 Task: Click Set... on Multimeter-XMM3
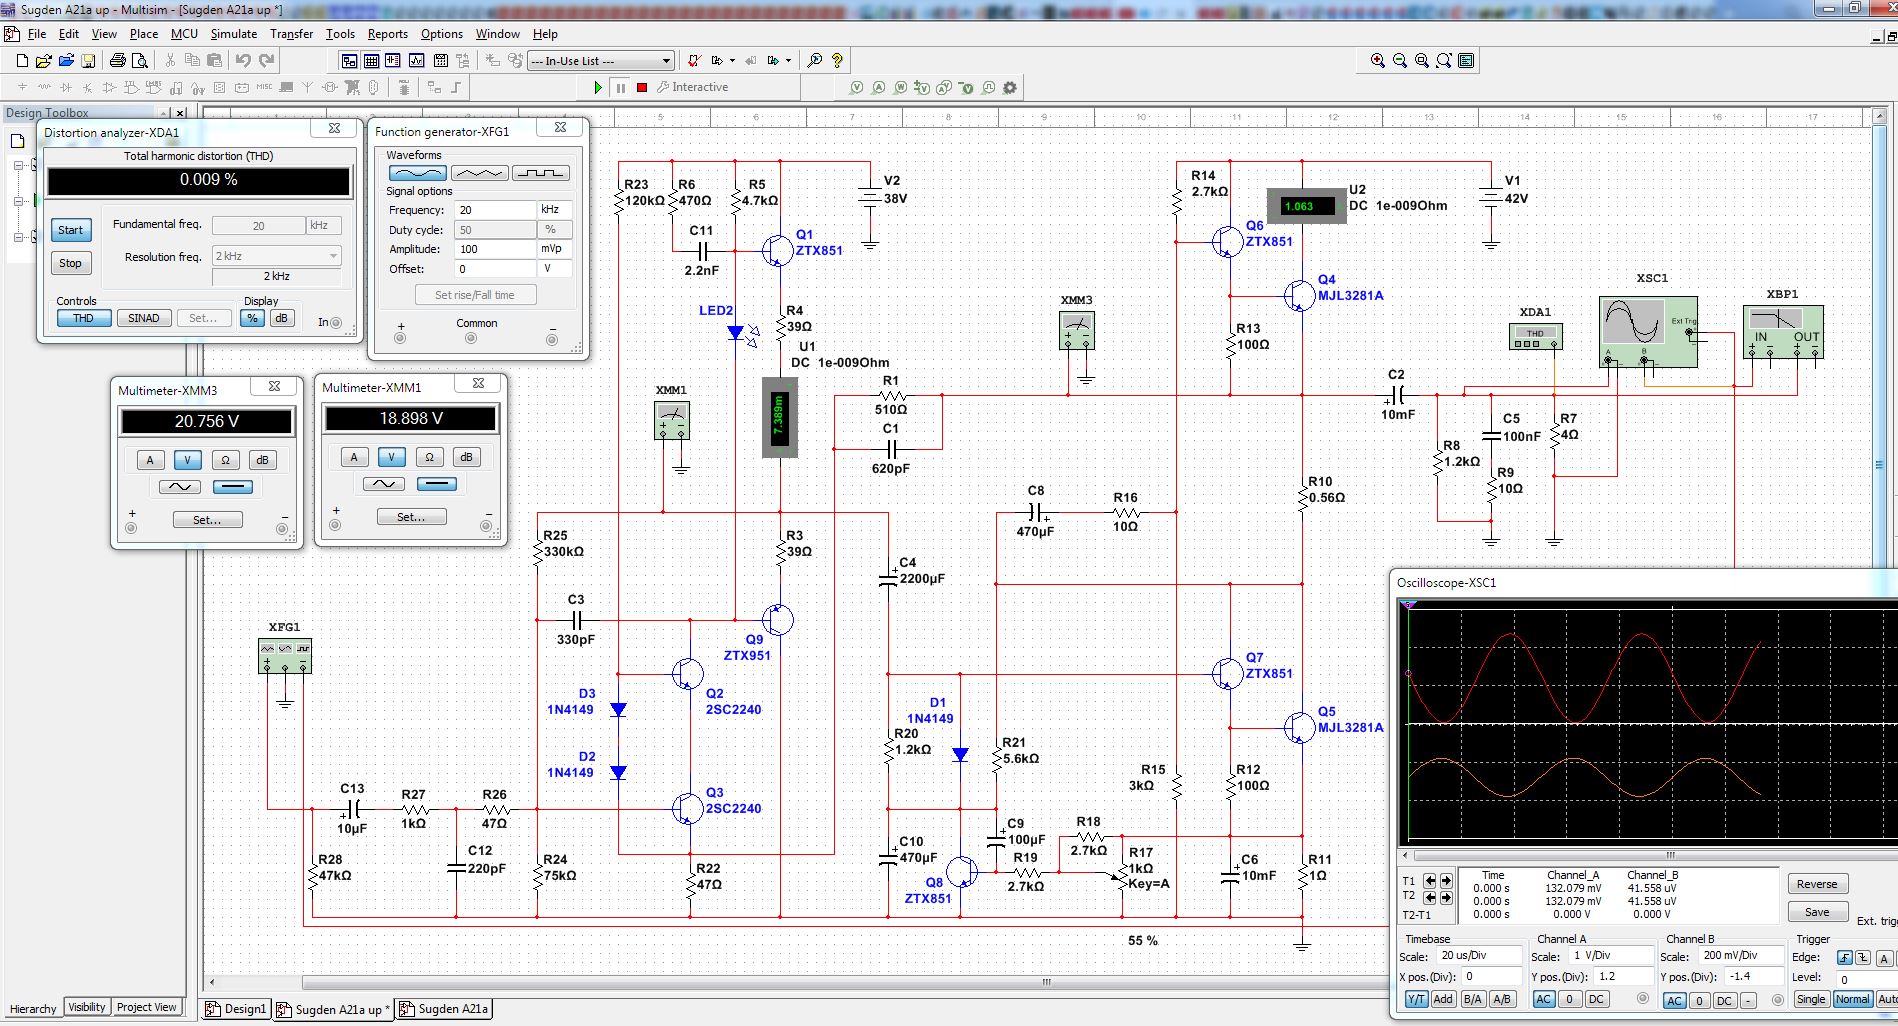pyautogui.click(x=207, y=520)
